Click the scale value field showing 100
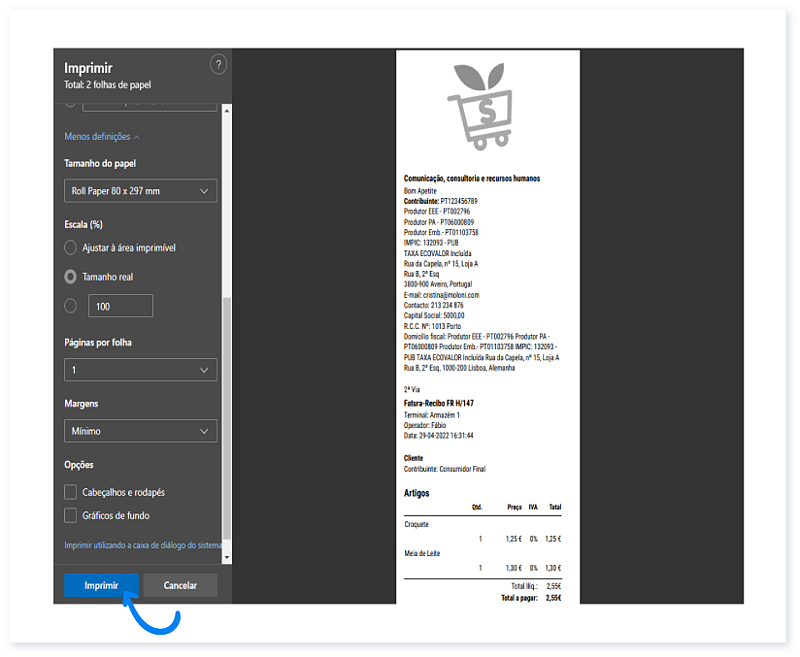Image resolution: width=800 pixels, height=657 pixels. click(120, 306)
